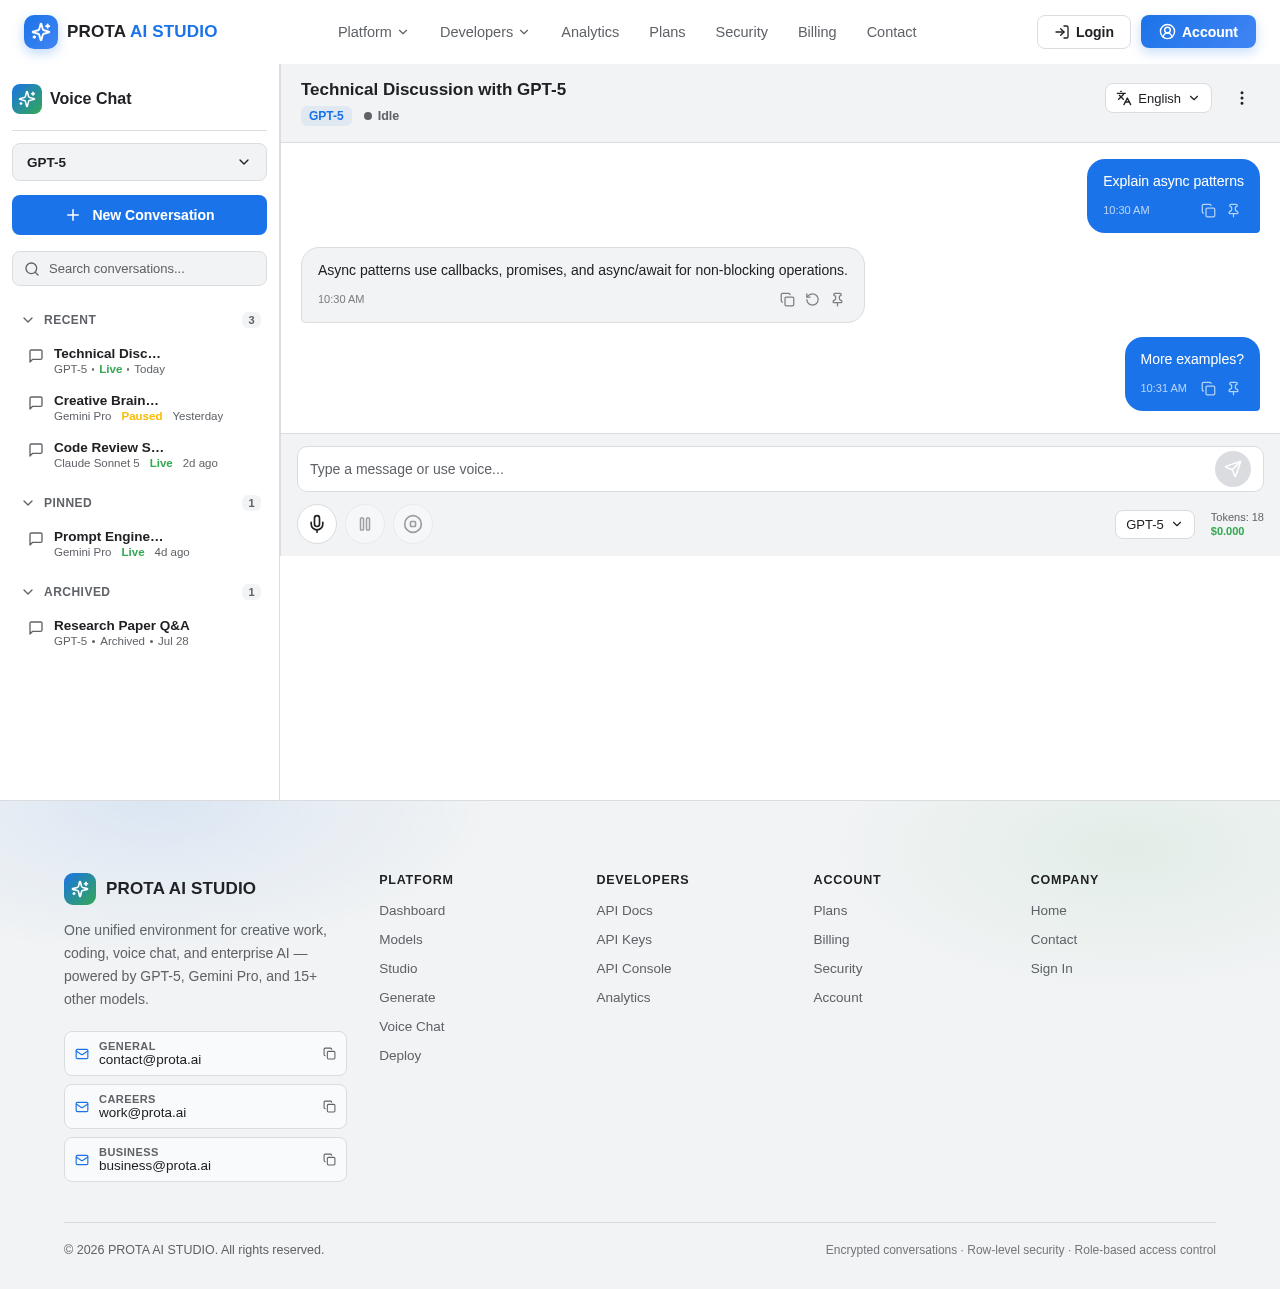Click the GPT-5 badge under the chat title
The image size is (1280, 1289).
click(x=326, y=116)
